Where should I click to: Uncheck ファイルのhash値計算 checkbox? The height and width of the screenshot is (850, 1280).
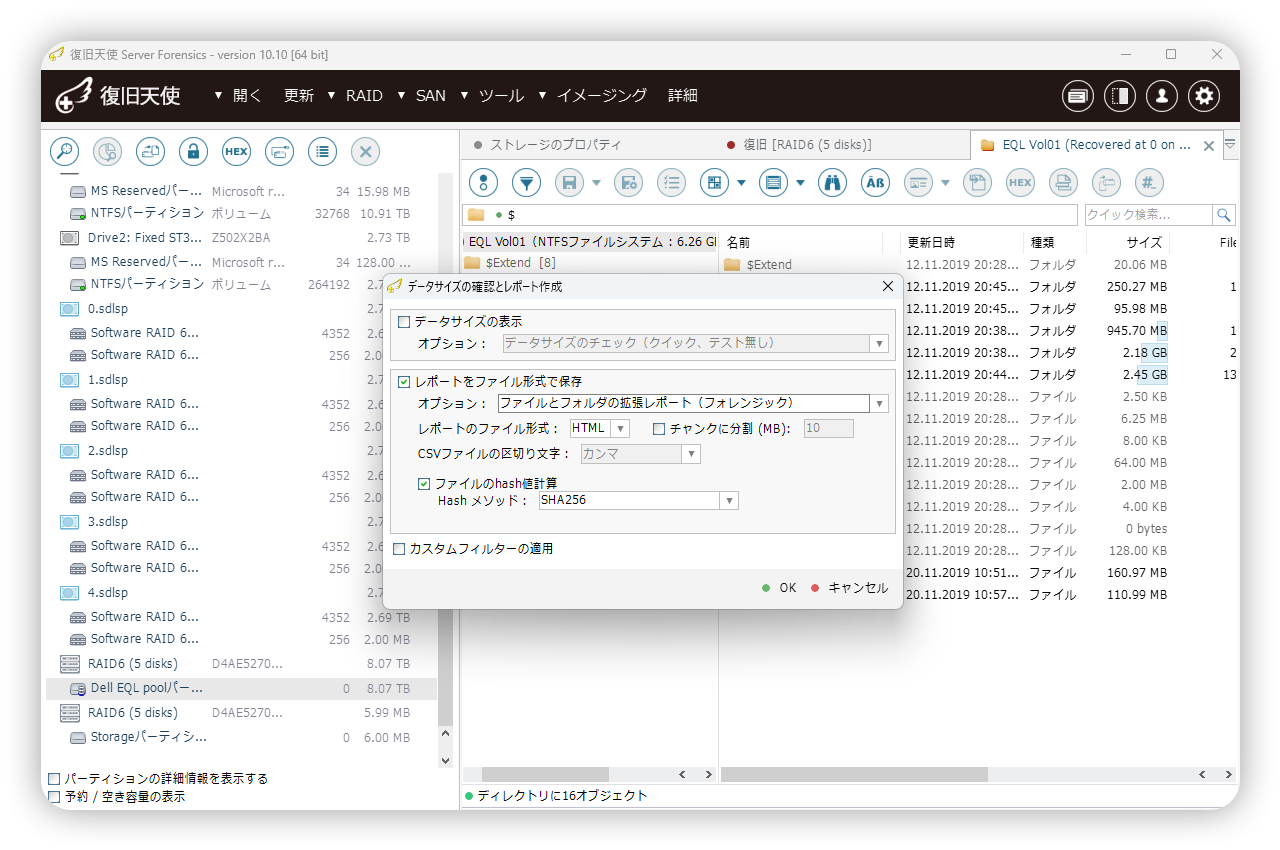(424, 483)
